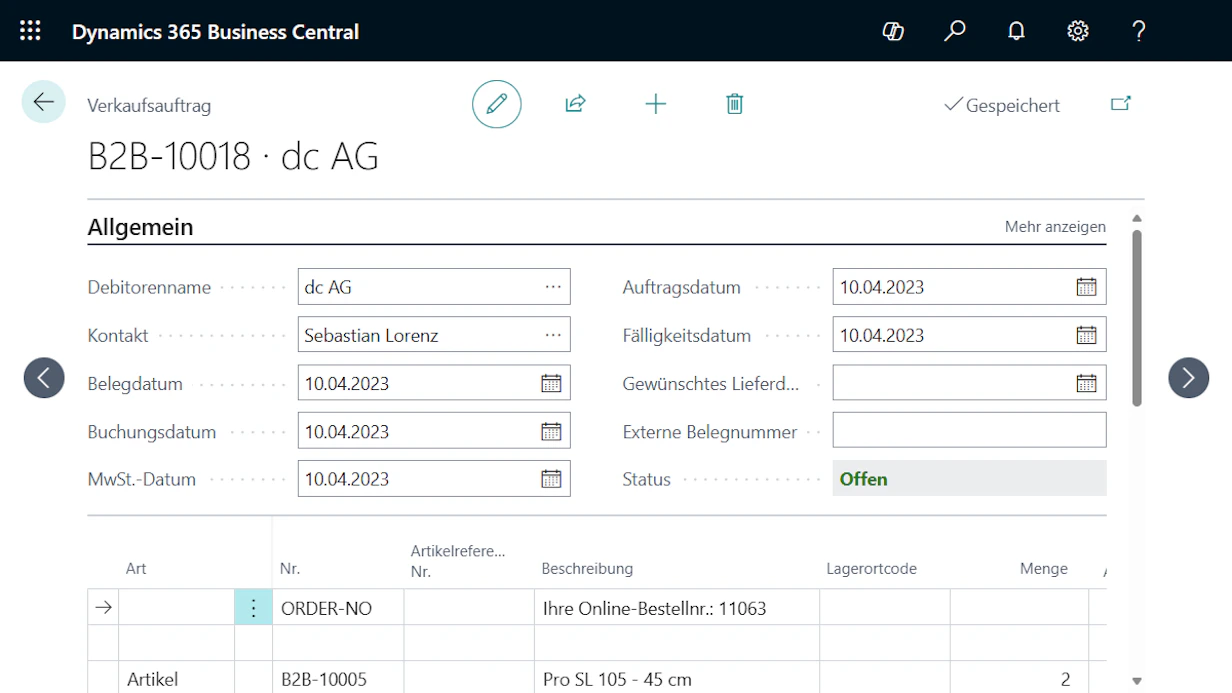Click the Kontakt field with Sebastian Lorenz
Image resolution: width=1232 pixels, height=693 pixels.
click(x=434, y=335)
